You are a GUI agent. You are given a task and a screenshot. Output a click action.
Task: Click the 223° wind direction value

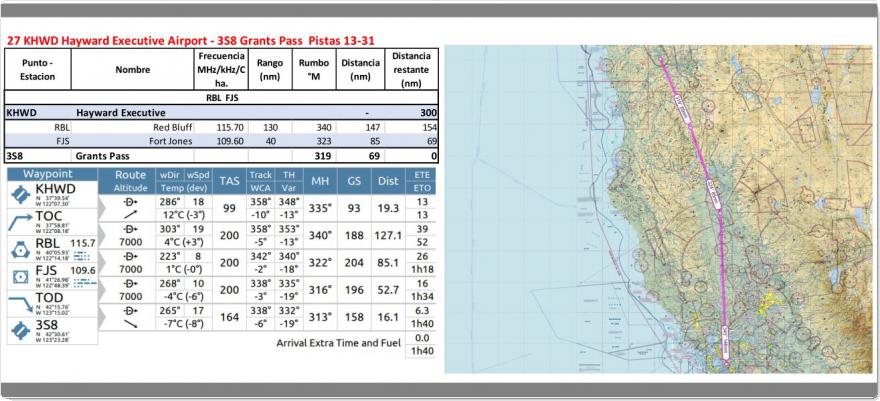tap(169, 257)
